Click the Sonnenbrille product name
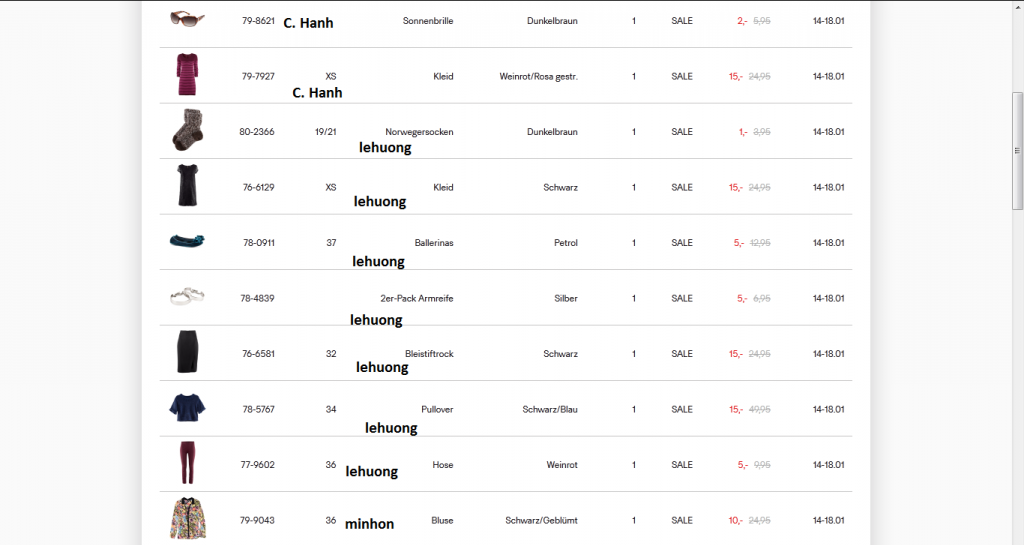The height and width of the screenshot is (545, 1024). click(428, 21)
